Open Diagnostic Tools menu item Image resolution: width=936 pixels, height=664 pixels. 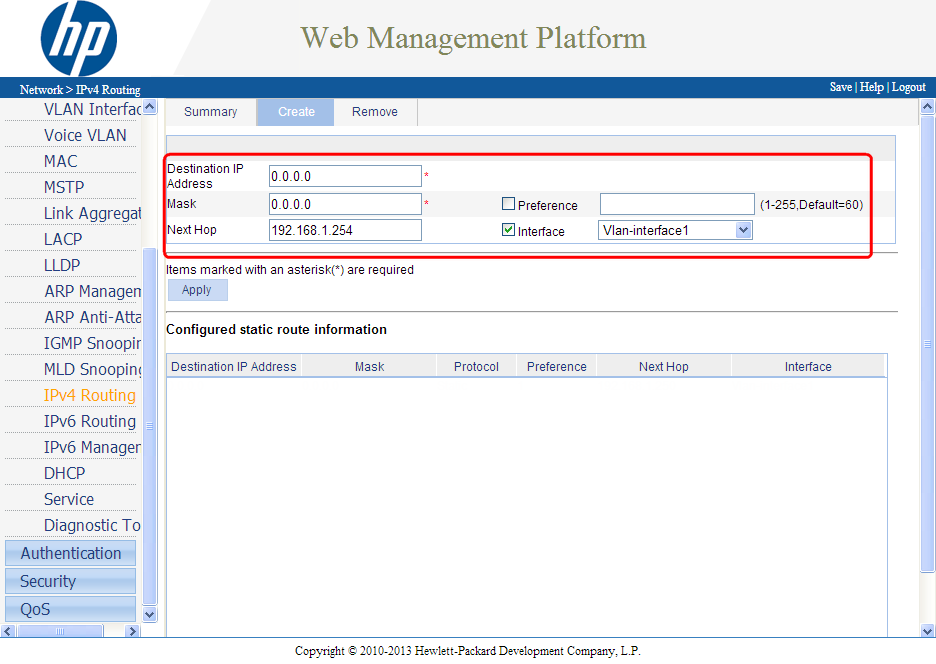click(x=92, y=525)
